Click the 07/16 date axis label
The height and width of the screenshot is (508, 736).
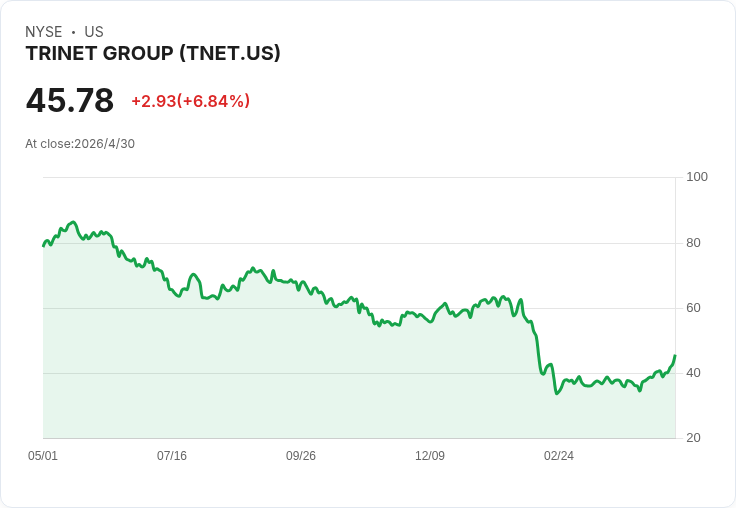pyautogui.click(x=172, y=456)
